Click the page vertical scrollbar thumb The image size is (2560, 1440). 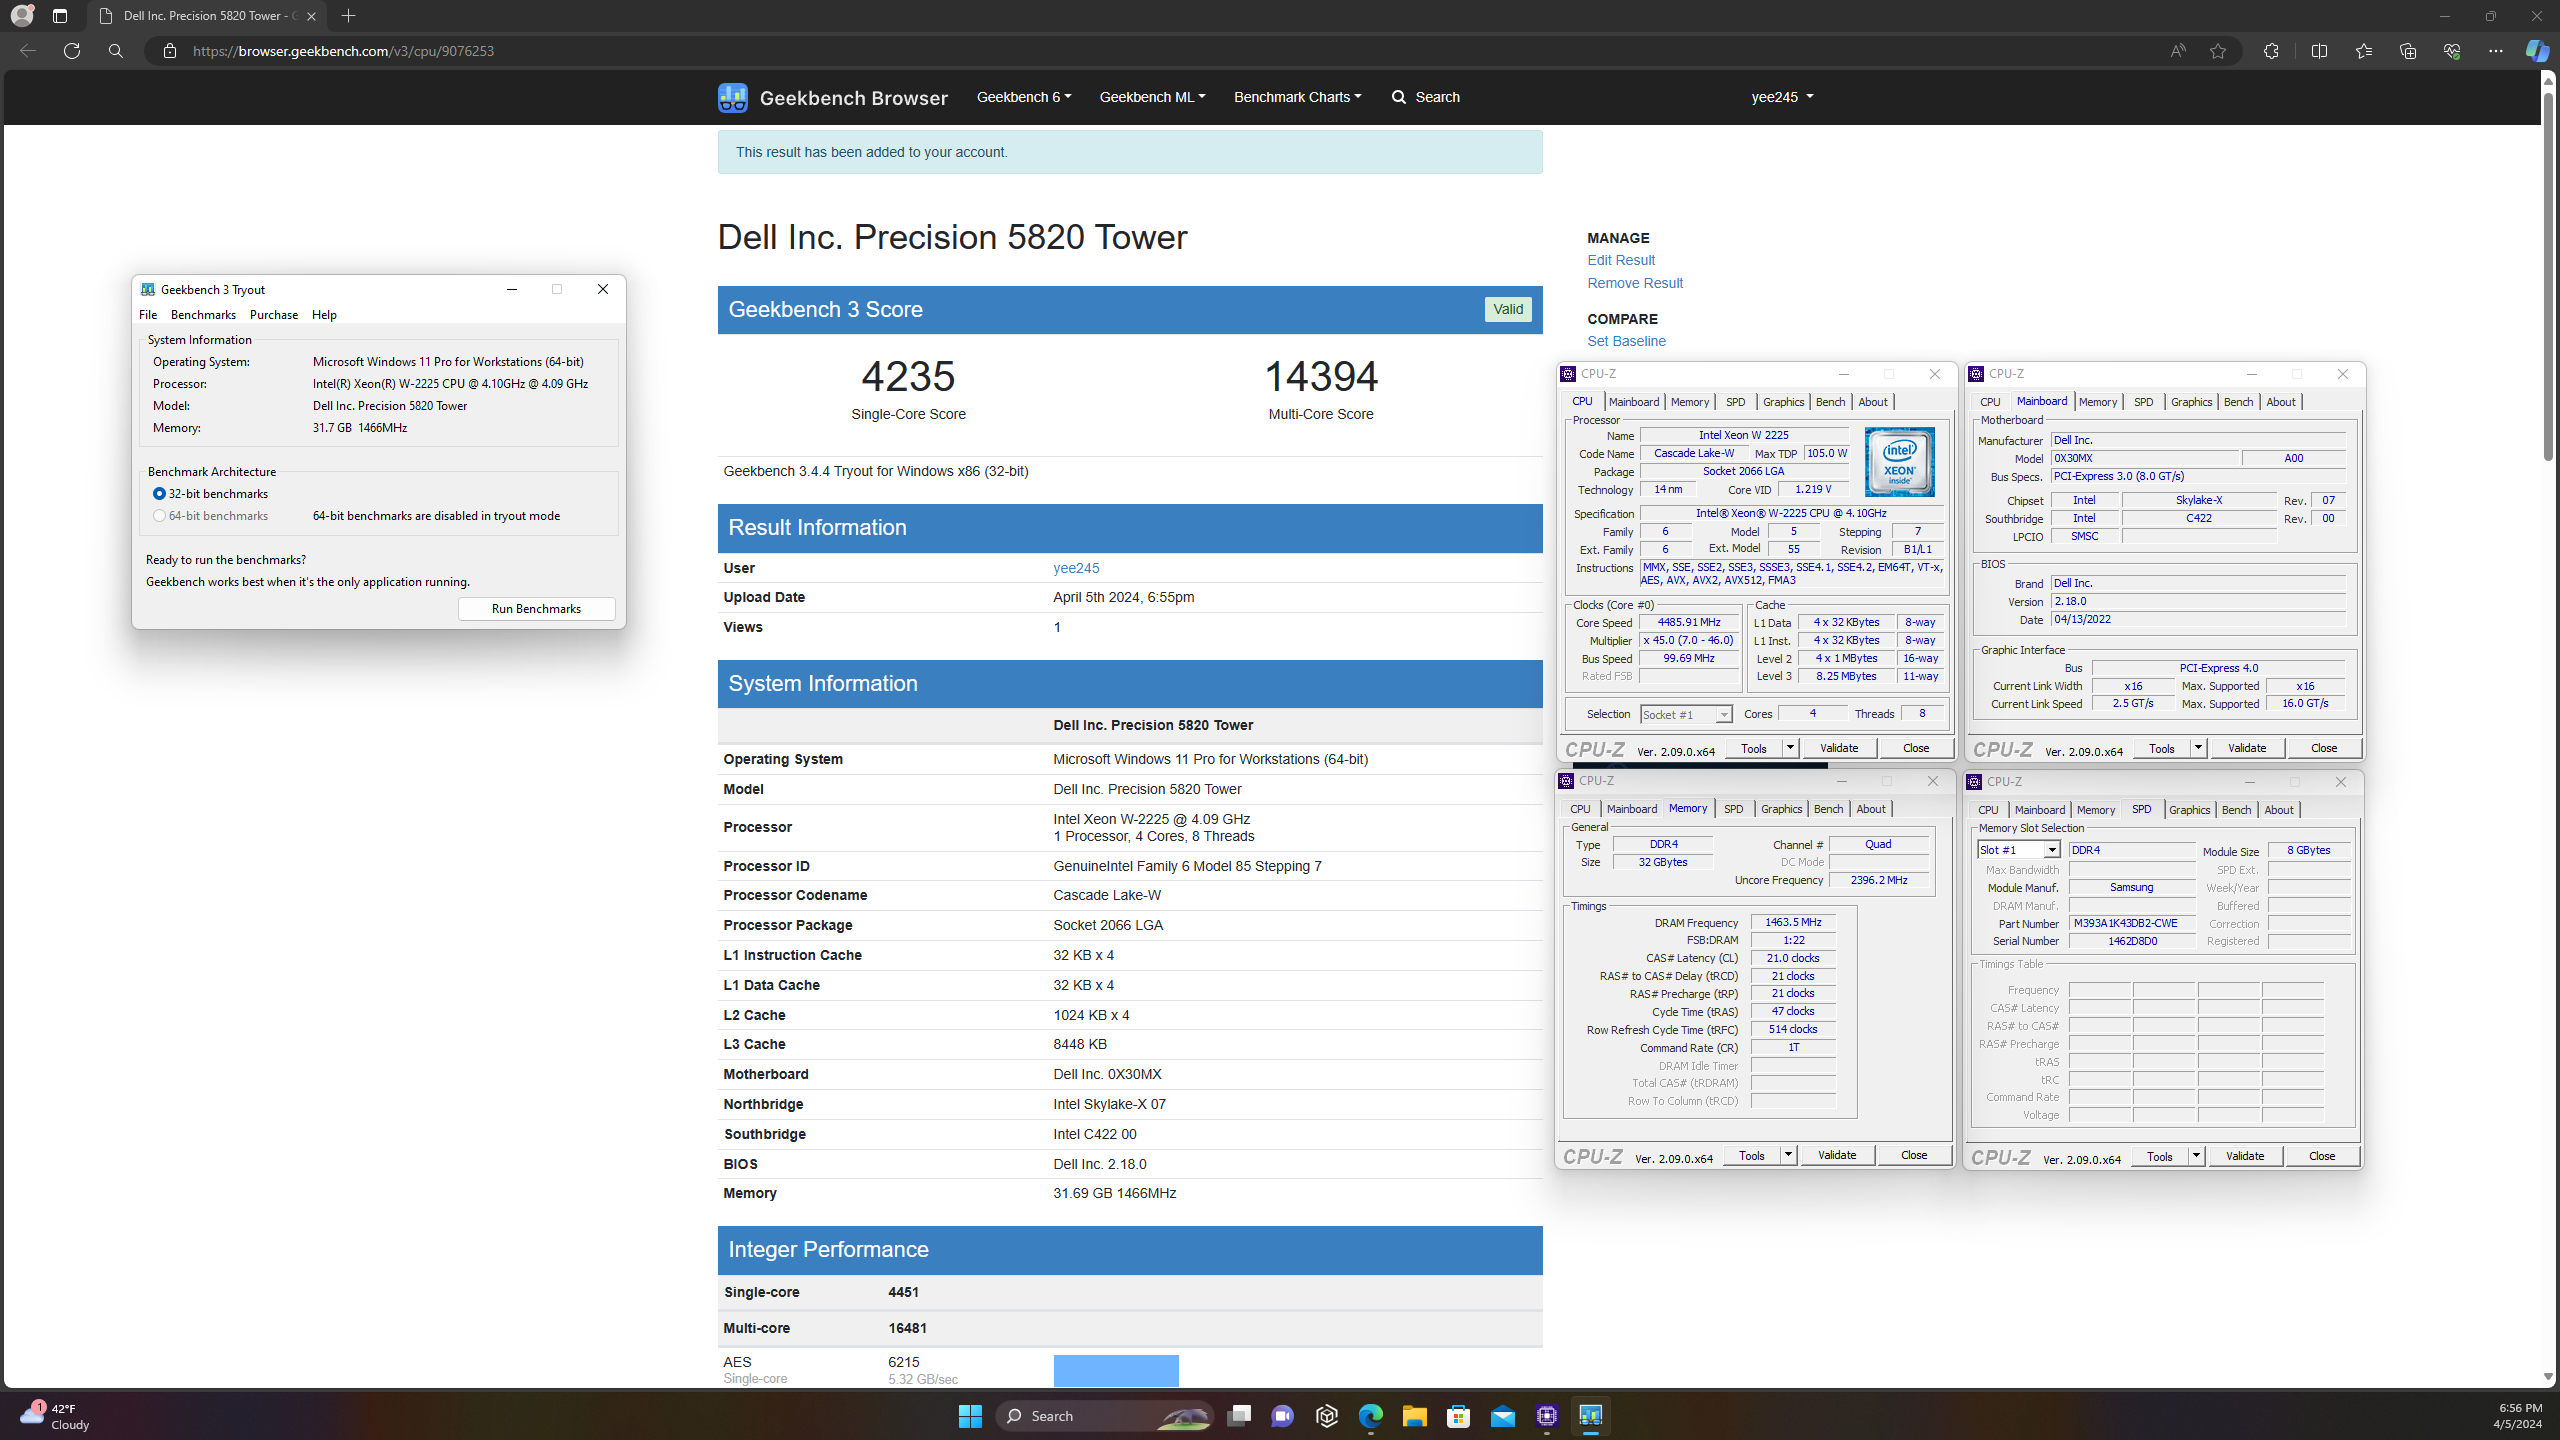click(x=2548, y=277)
